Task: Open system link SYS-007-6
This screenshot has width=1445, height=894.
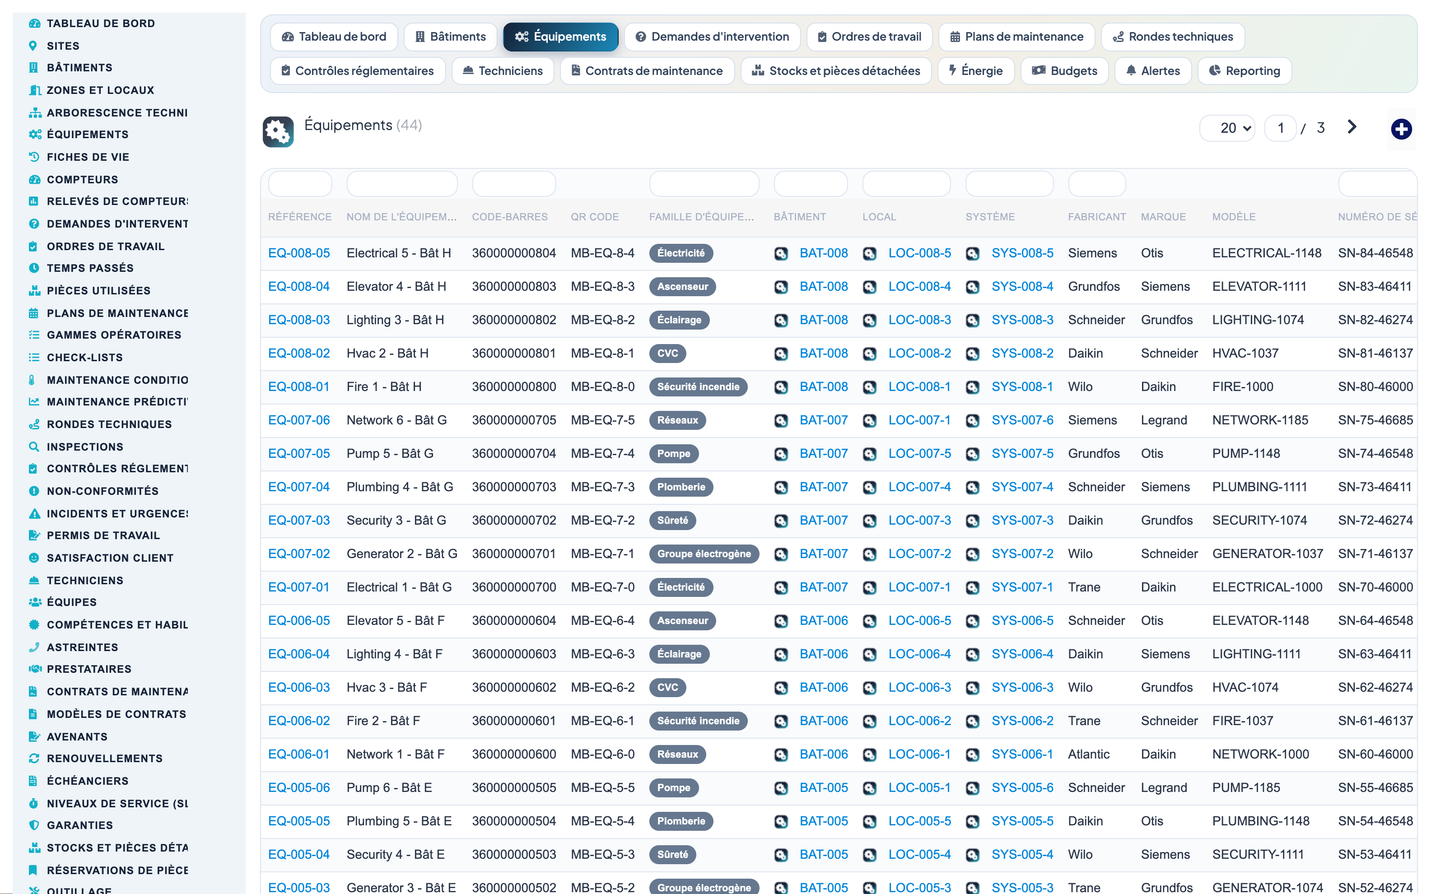Action: point(1023,420)
